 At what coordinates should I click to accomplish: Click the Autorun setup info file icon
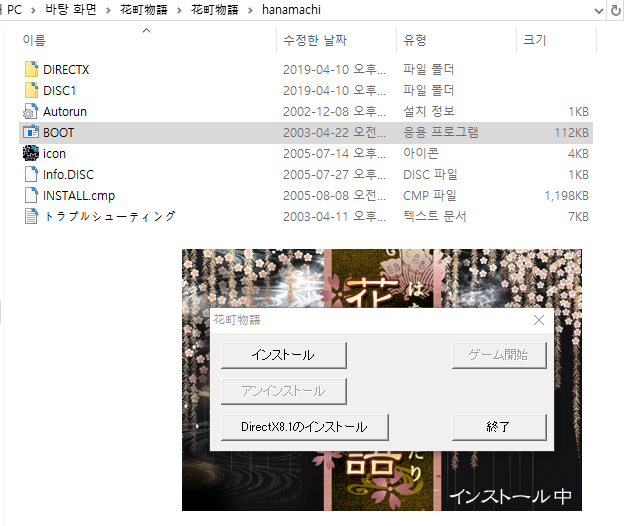click(x=31, y=111)
